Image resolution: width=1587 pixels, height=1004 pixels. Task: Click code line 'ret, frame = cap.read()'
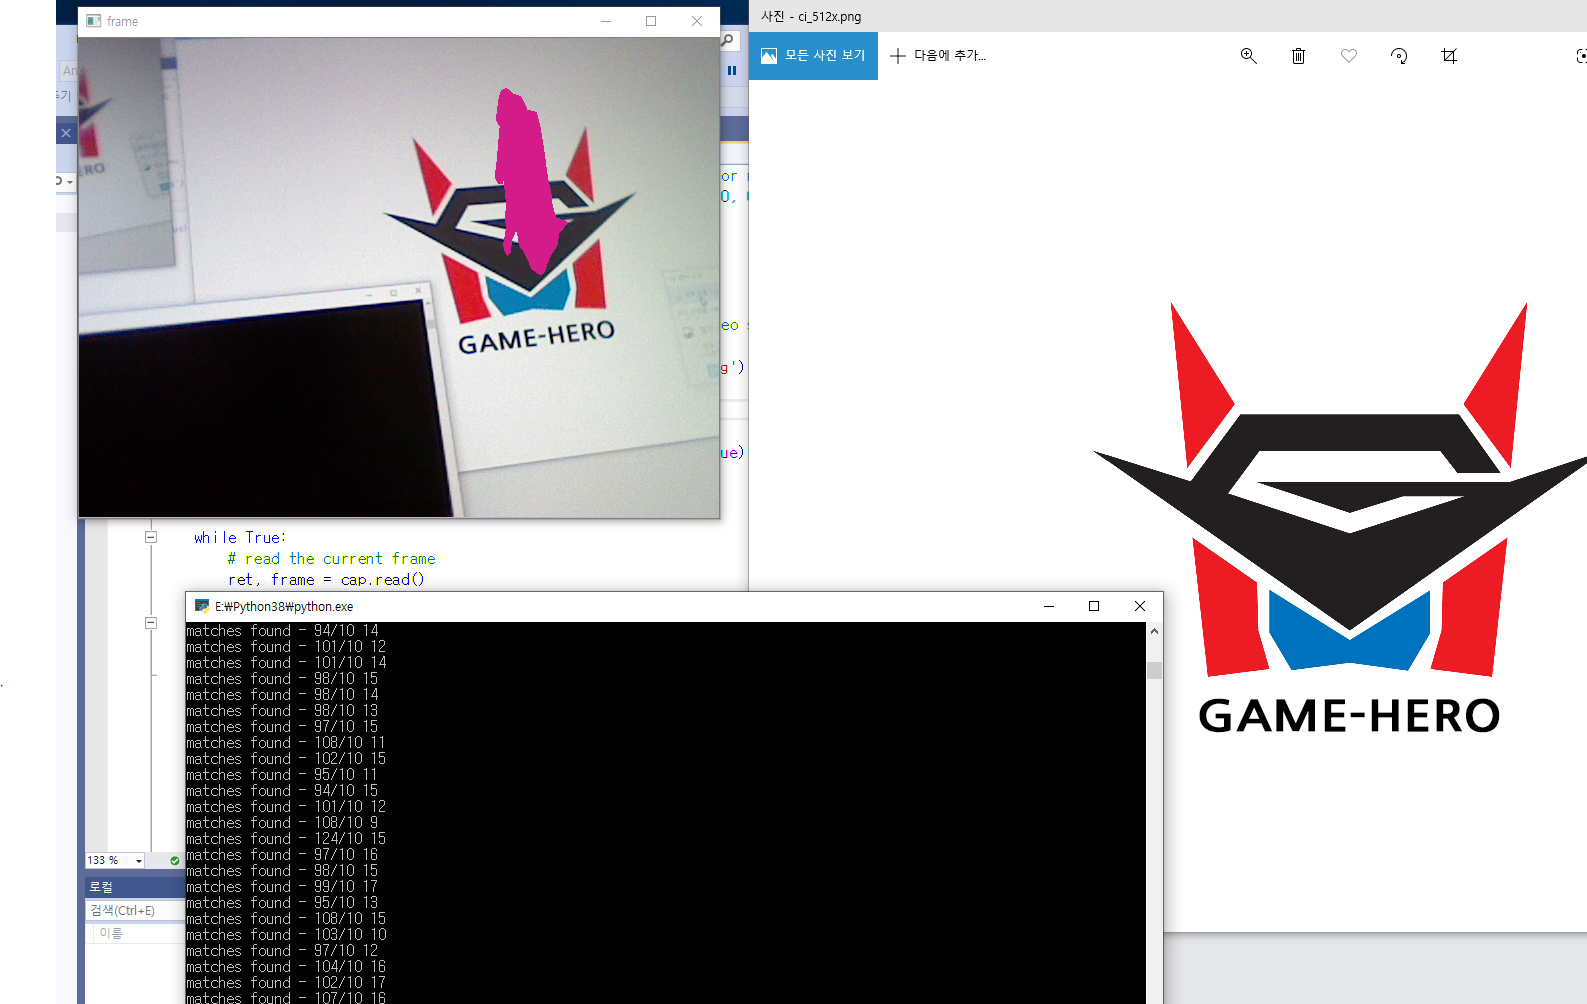[x=326, y=579]
